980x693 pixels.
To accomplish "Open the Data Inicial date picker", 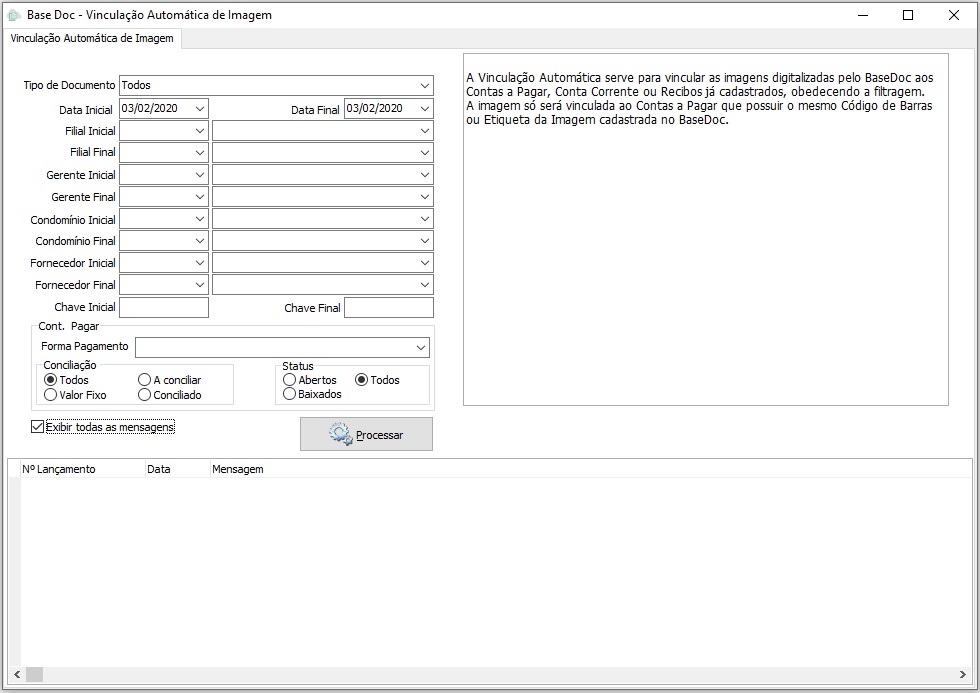I will pyautogui.click(x=200, y=109).
